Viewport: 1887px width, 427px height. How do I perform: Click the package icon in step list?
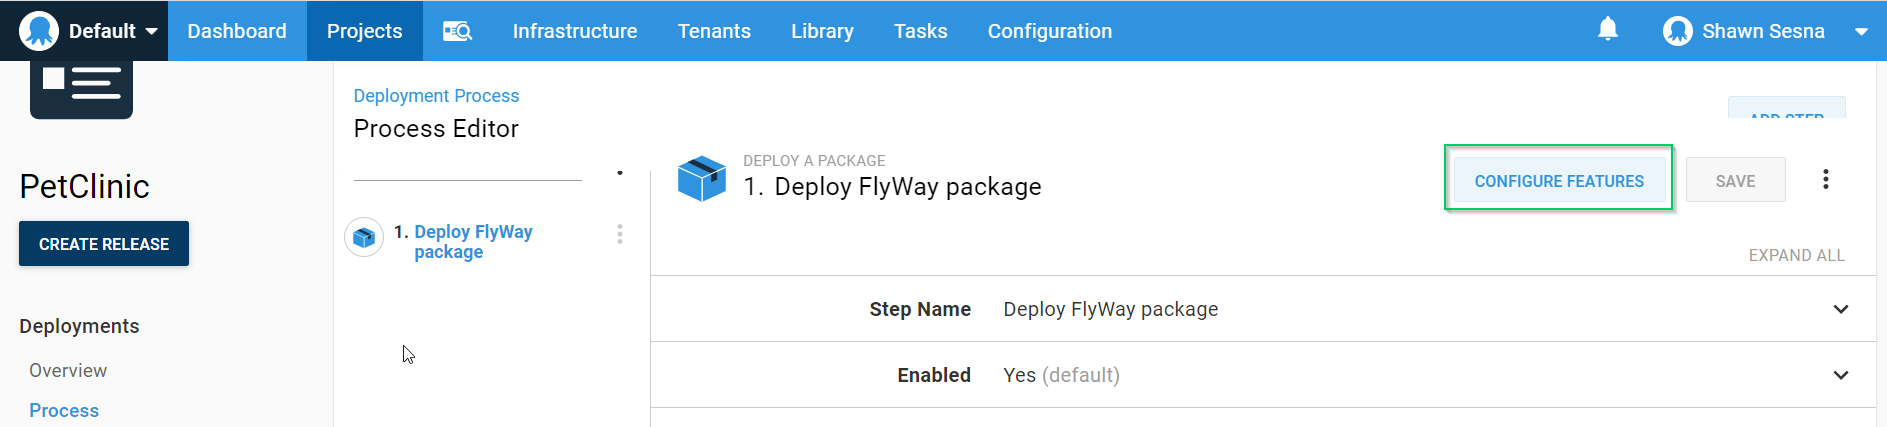click(x=364, y=238)
